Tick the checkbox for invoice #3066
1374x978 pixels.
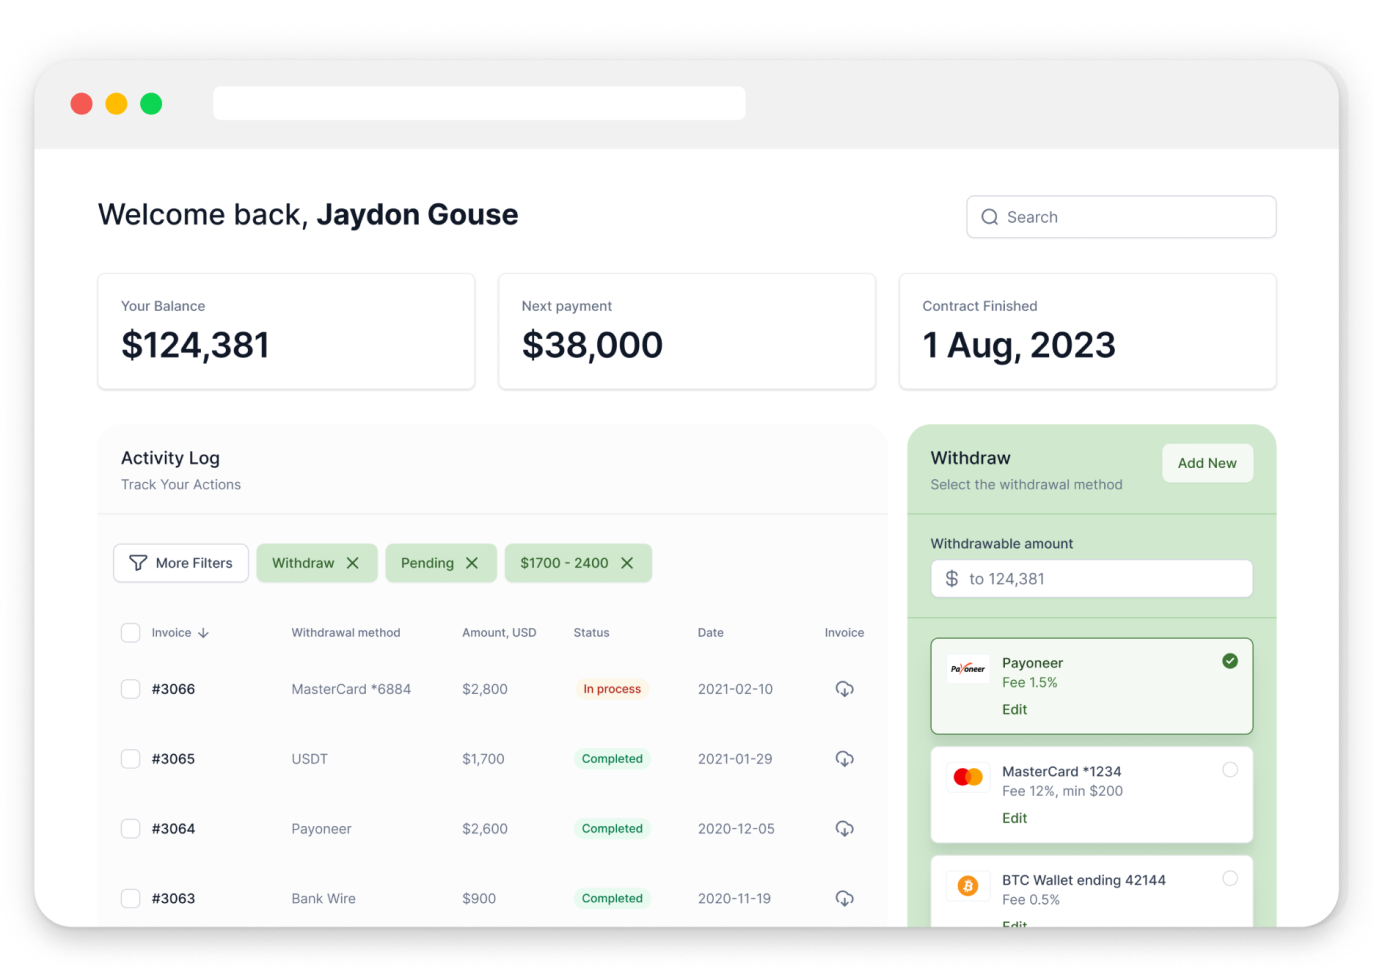131,689
